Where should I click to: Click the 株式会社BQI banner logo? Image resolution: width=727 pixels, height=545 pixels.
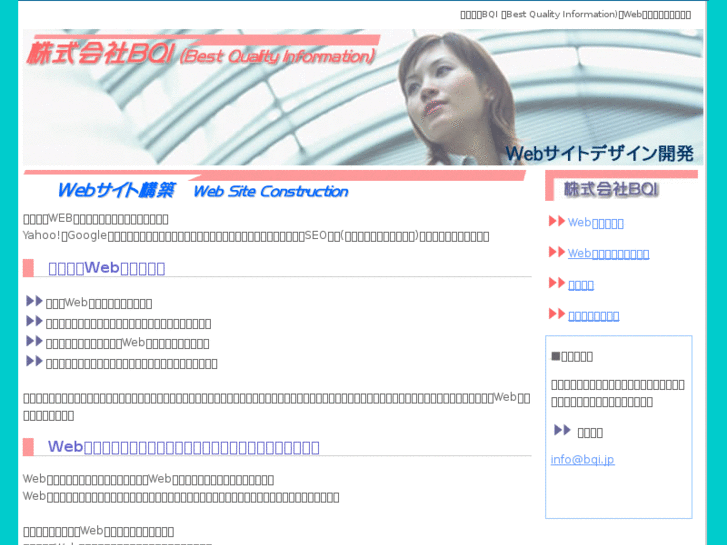pos(201,51)
